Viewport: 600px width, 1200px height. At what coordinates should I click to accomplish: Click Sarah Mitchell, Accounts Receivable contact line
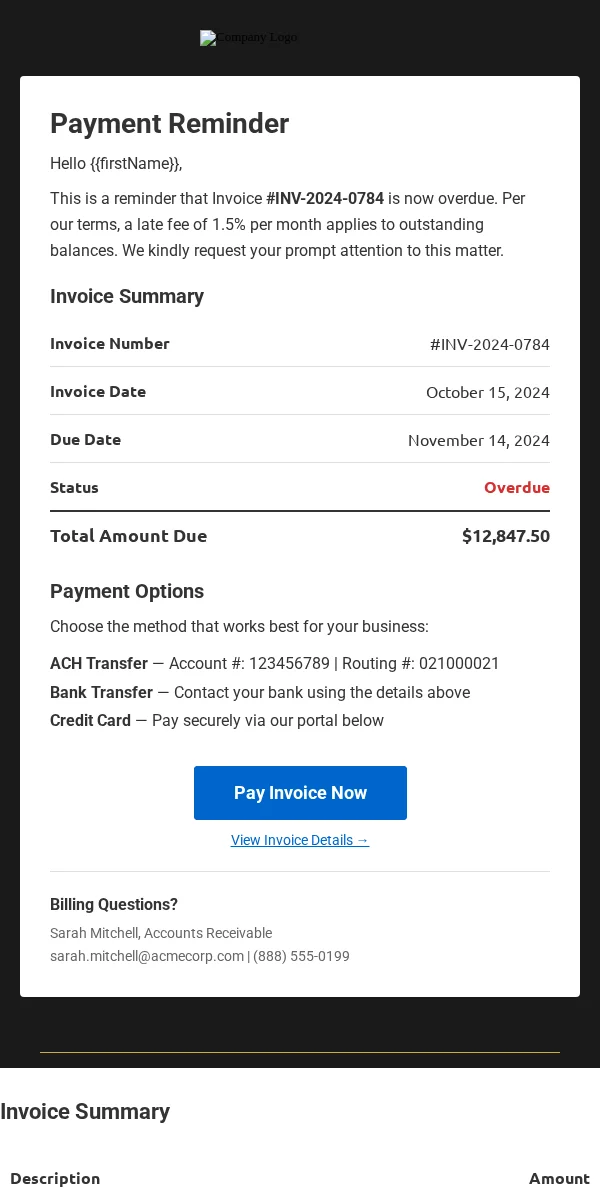tap(161, 933)
